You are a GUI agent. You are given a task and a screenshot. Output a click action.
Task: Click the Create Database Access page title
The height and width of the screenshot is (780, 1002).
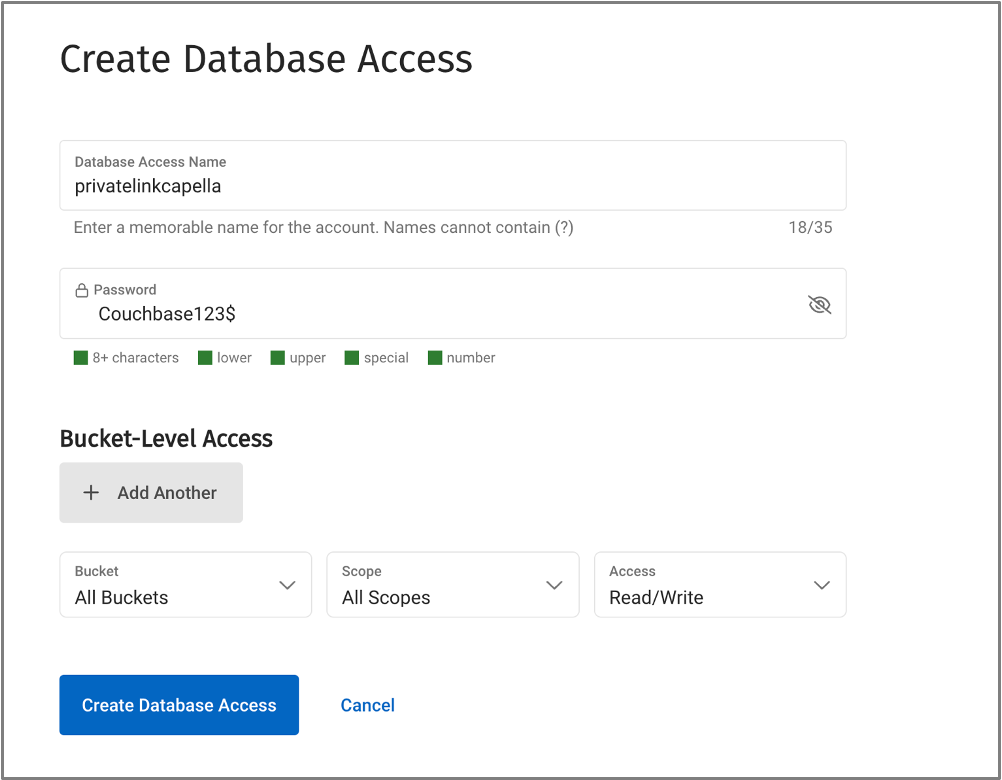click(266, 59)
